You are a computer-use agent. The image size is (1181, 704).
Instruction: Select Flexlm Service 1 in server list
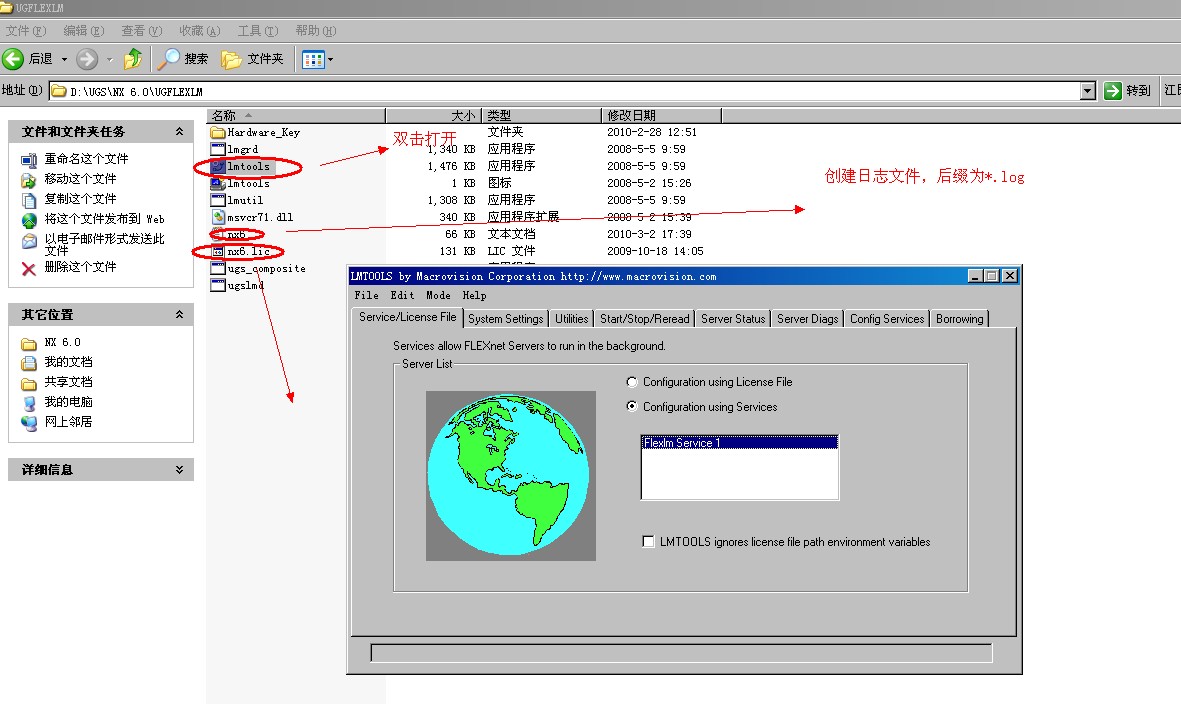click(740, 443)
